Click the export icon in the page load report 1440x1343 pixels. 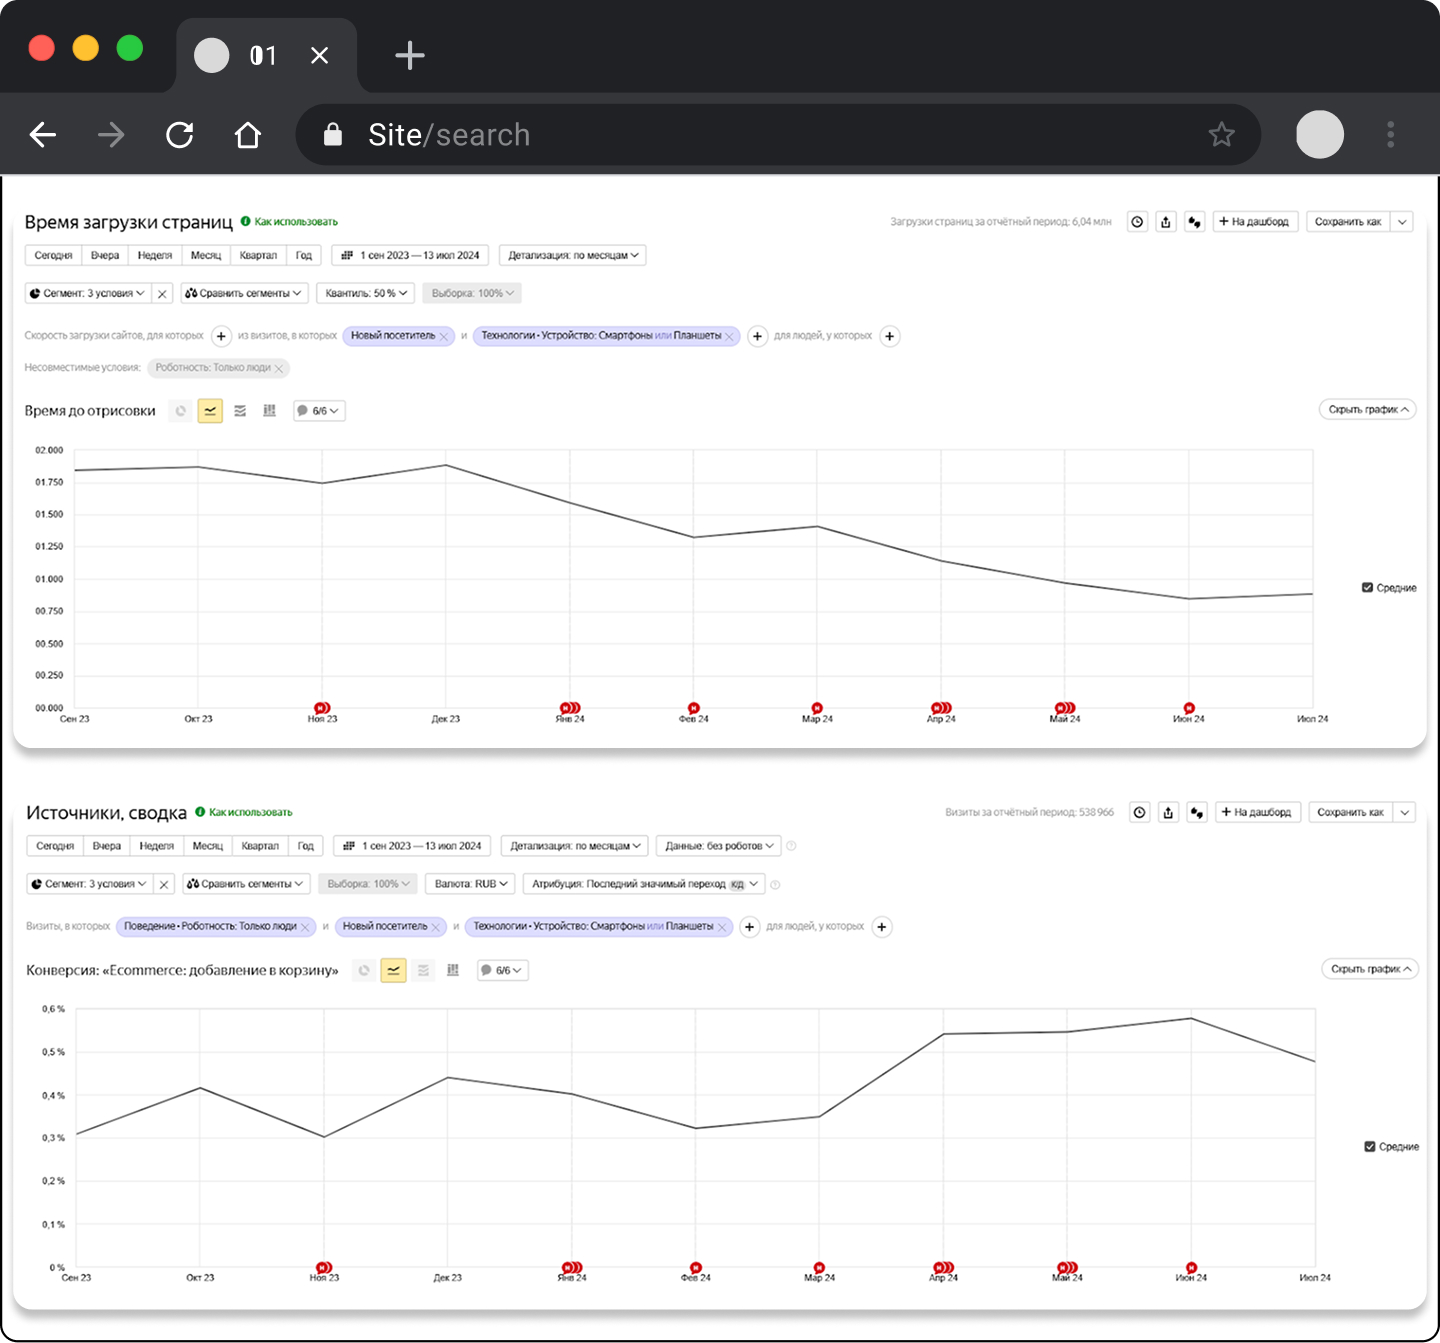(1166, 222)
